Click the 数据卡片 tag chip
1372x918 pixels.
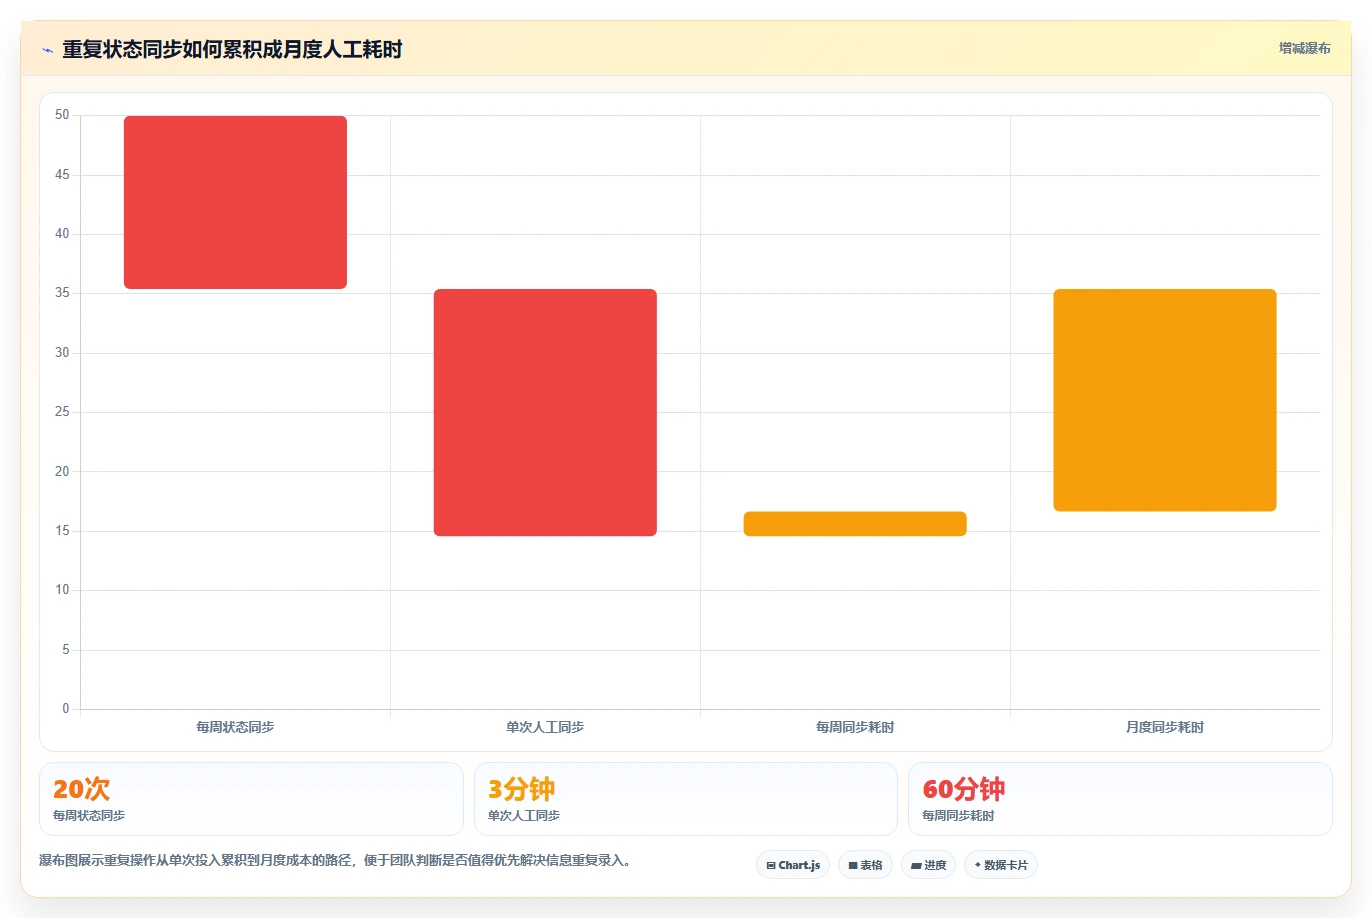click(1000, 865)
